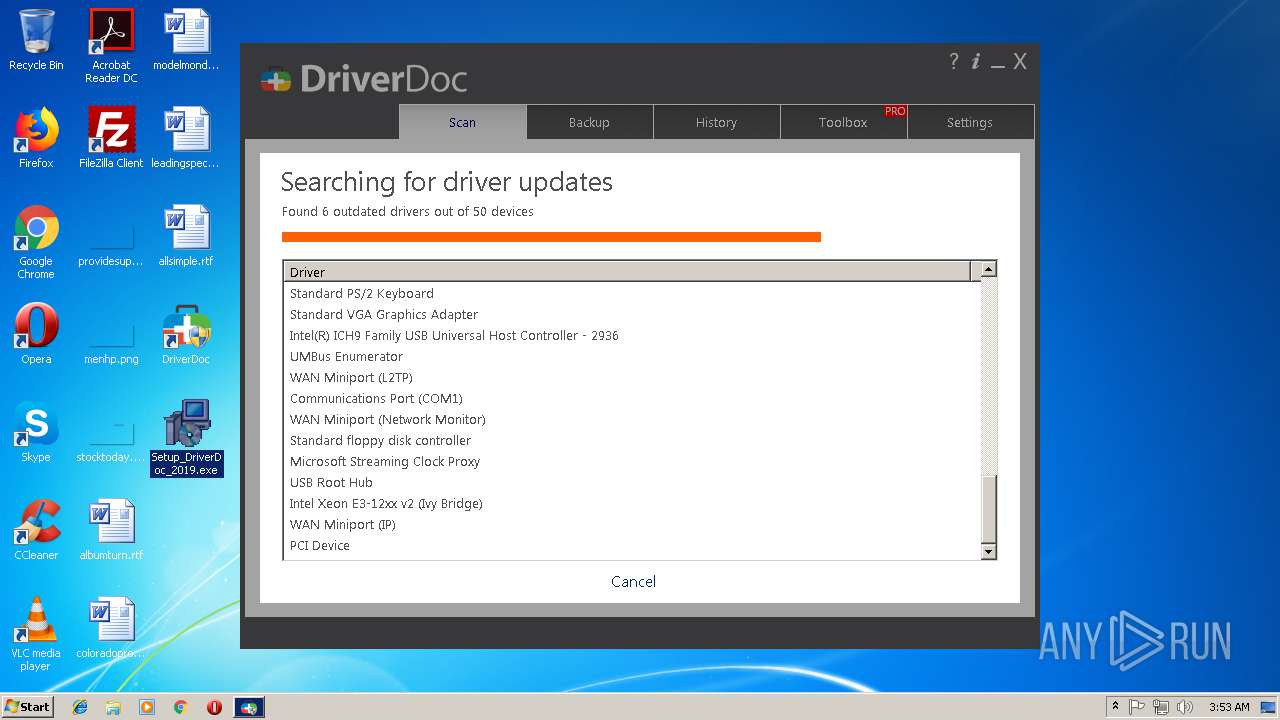The height and width of the screenshot is (720, 1280).
Task: Select Microsoft Streaming Clock Proxy row
Action: click(631, 461)
